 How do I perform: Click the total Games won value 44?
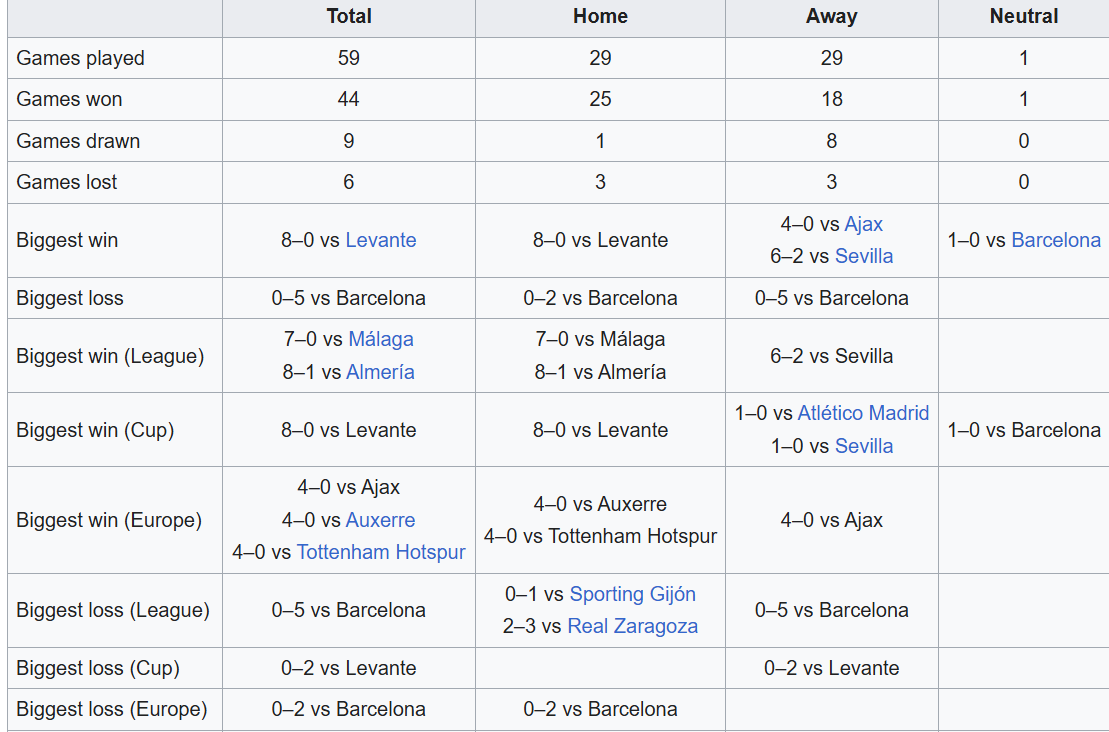coord(348,99)
